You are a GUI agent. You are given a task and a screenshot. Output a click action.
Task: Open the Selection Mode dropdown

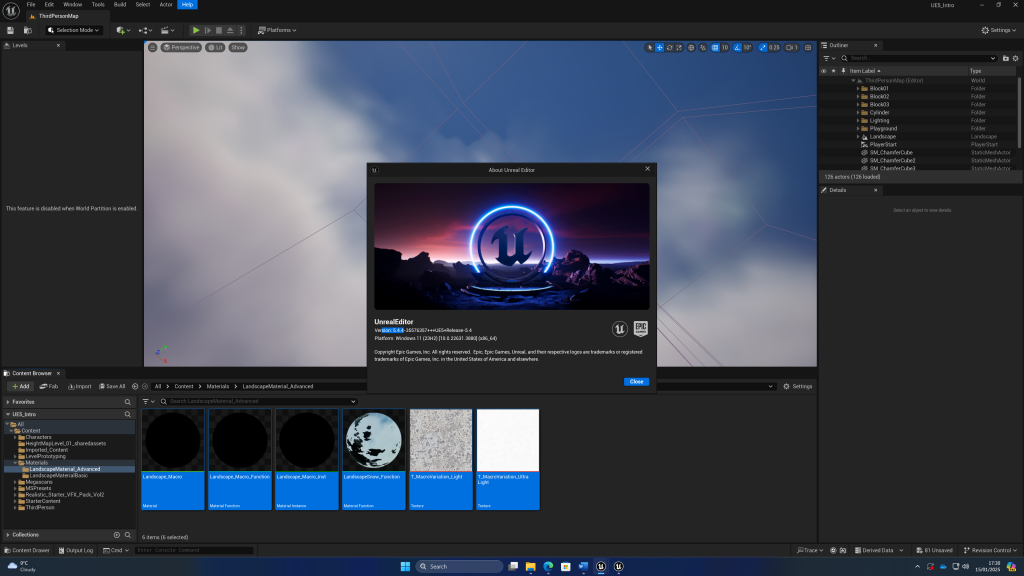pos(74,30)
